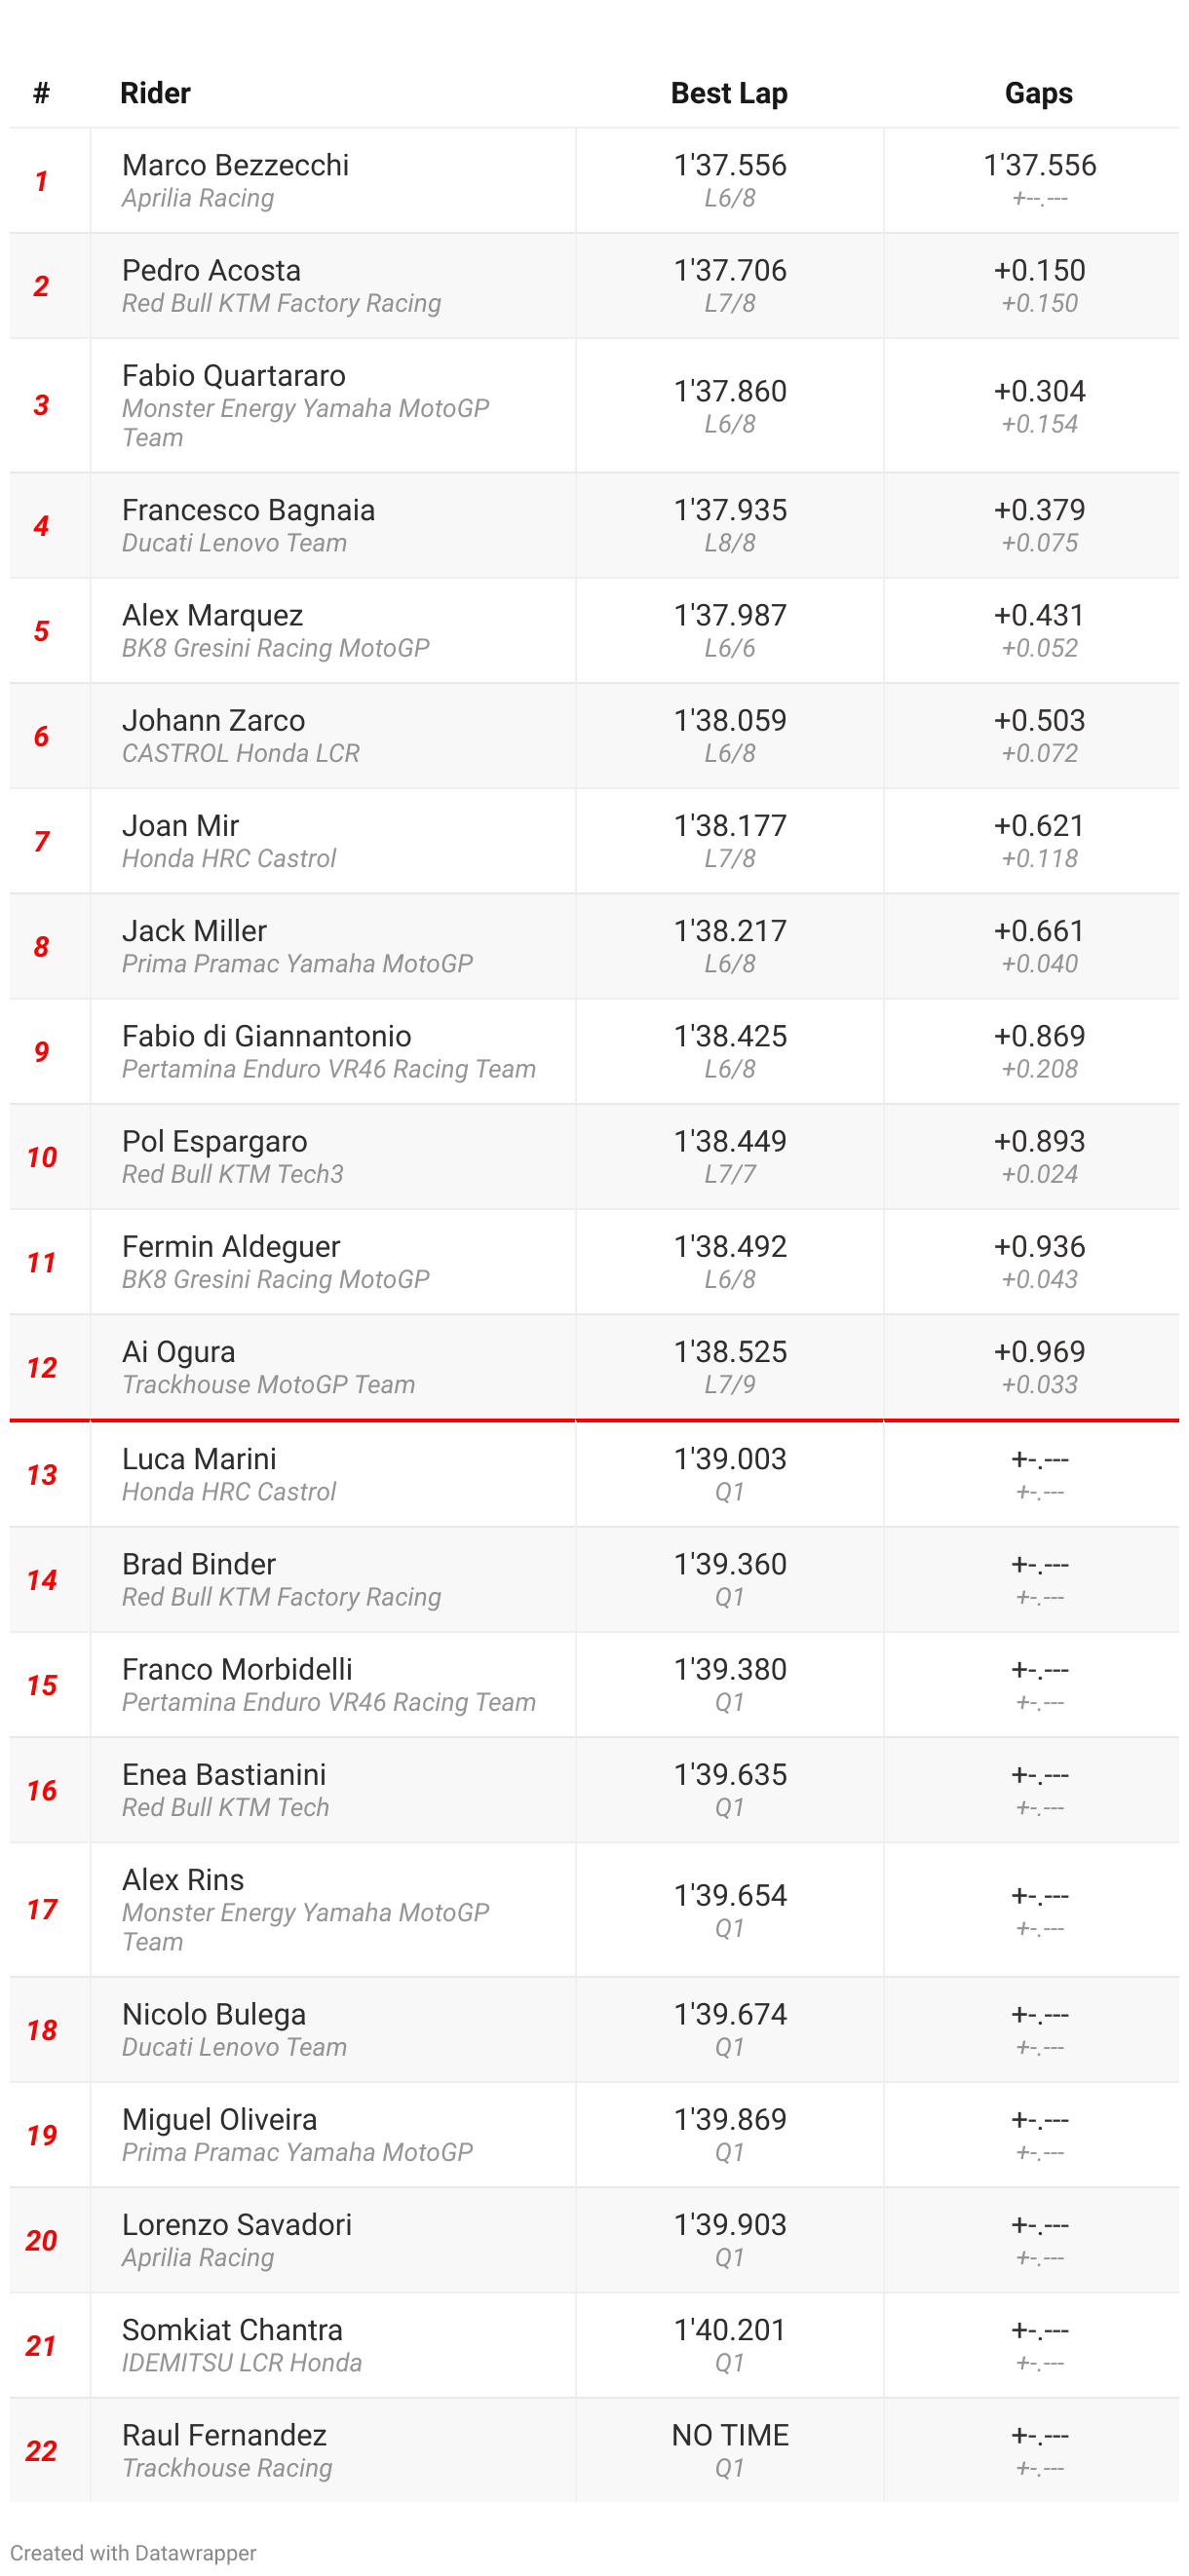Click the Rider column header
Screen dimensions: 1189x2576
(155, 93)
